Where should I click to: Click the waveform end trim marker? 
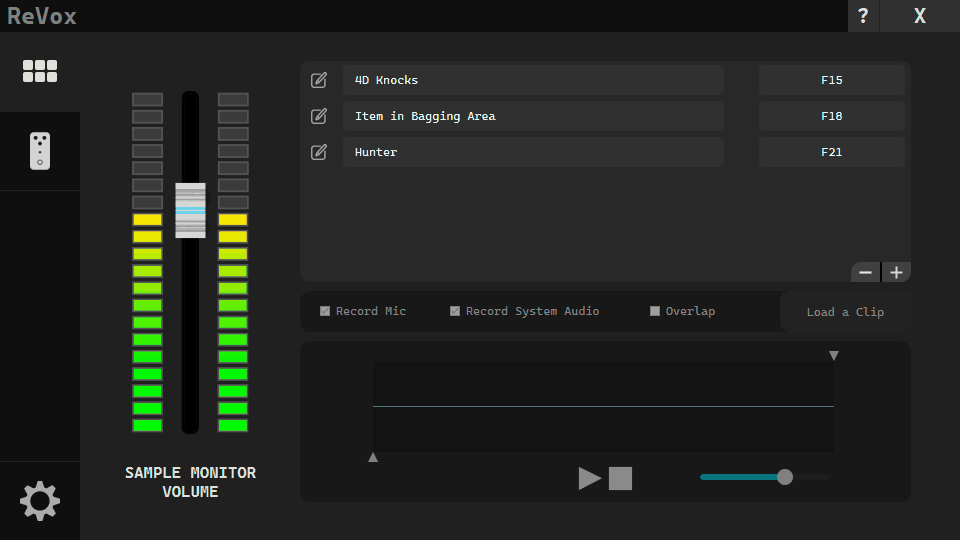coord(834,356)
